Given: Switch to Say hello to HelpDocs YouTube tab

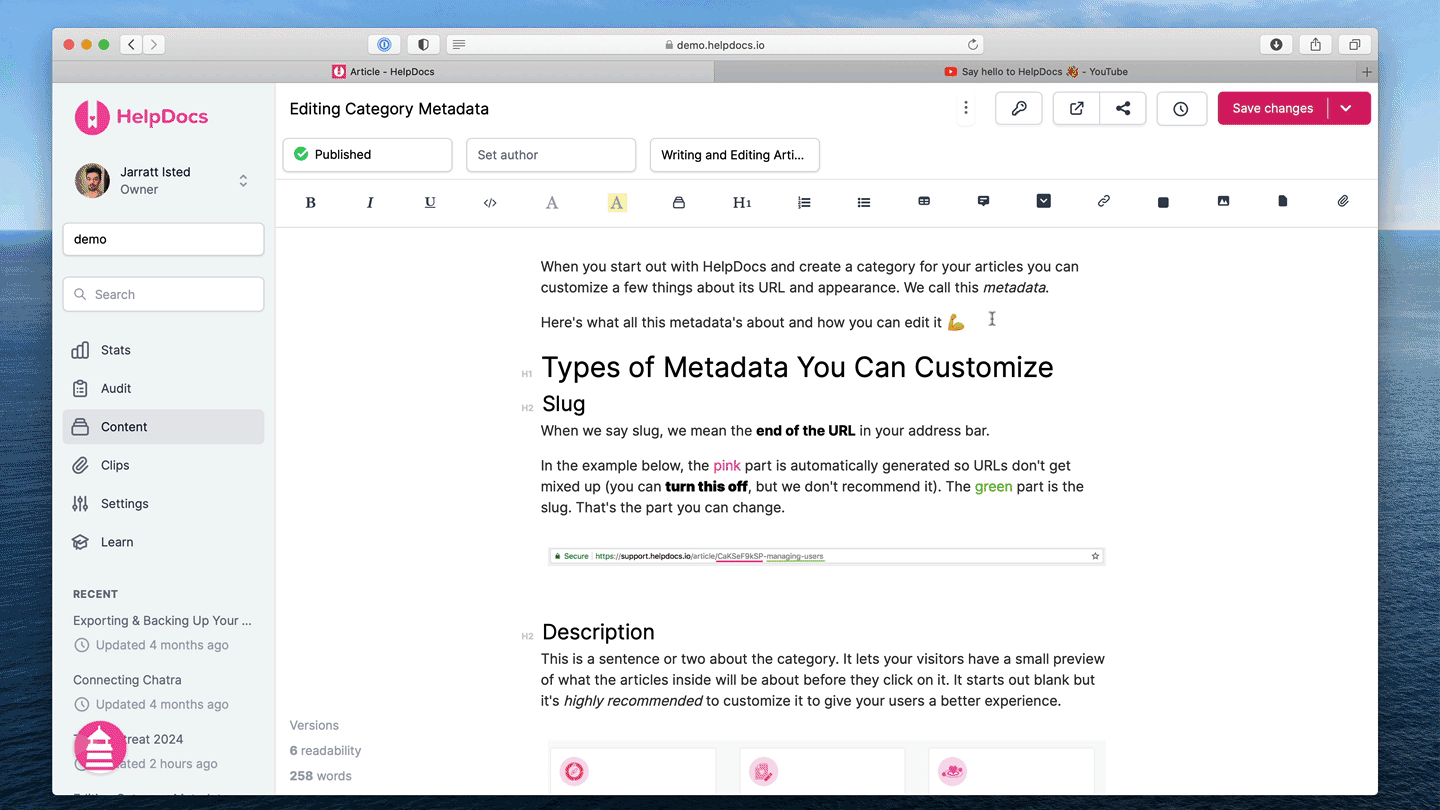Looking at the screenshot, I should (x=1035, y=72).
